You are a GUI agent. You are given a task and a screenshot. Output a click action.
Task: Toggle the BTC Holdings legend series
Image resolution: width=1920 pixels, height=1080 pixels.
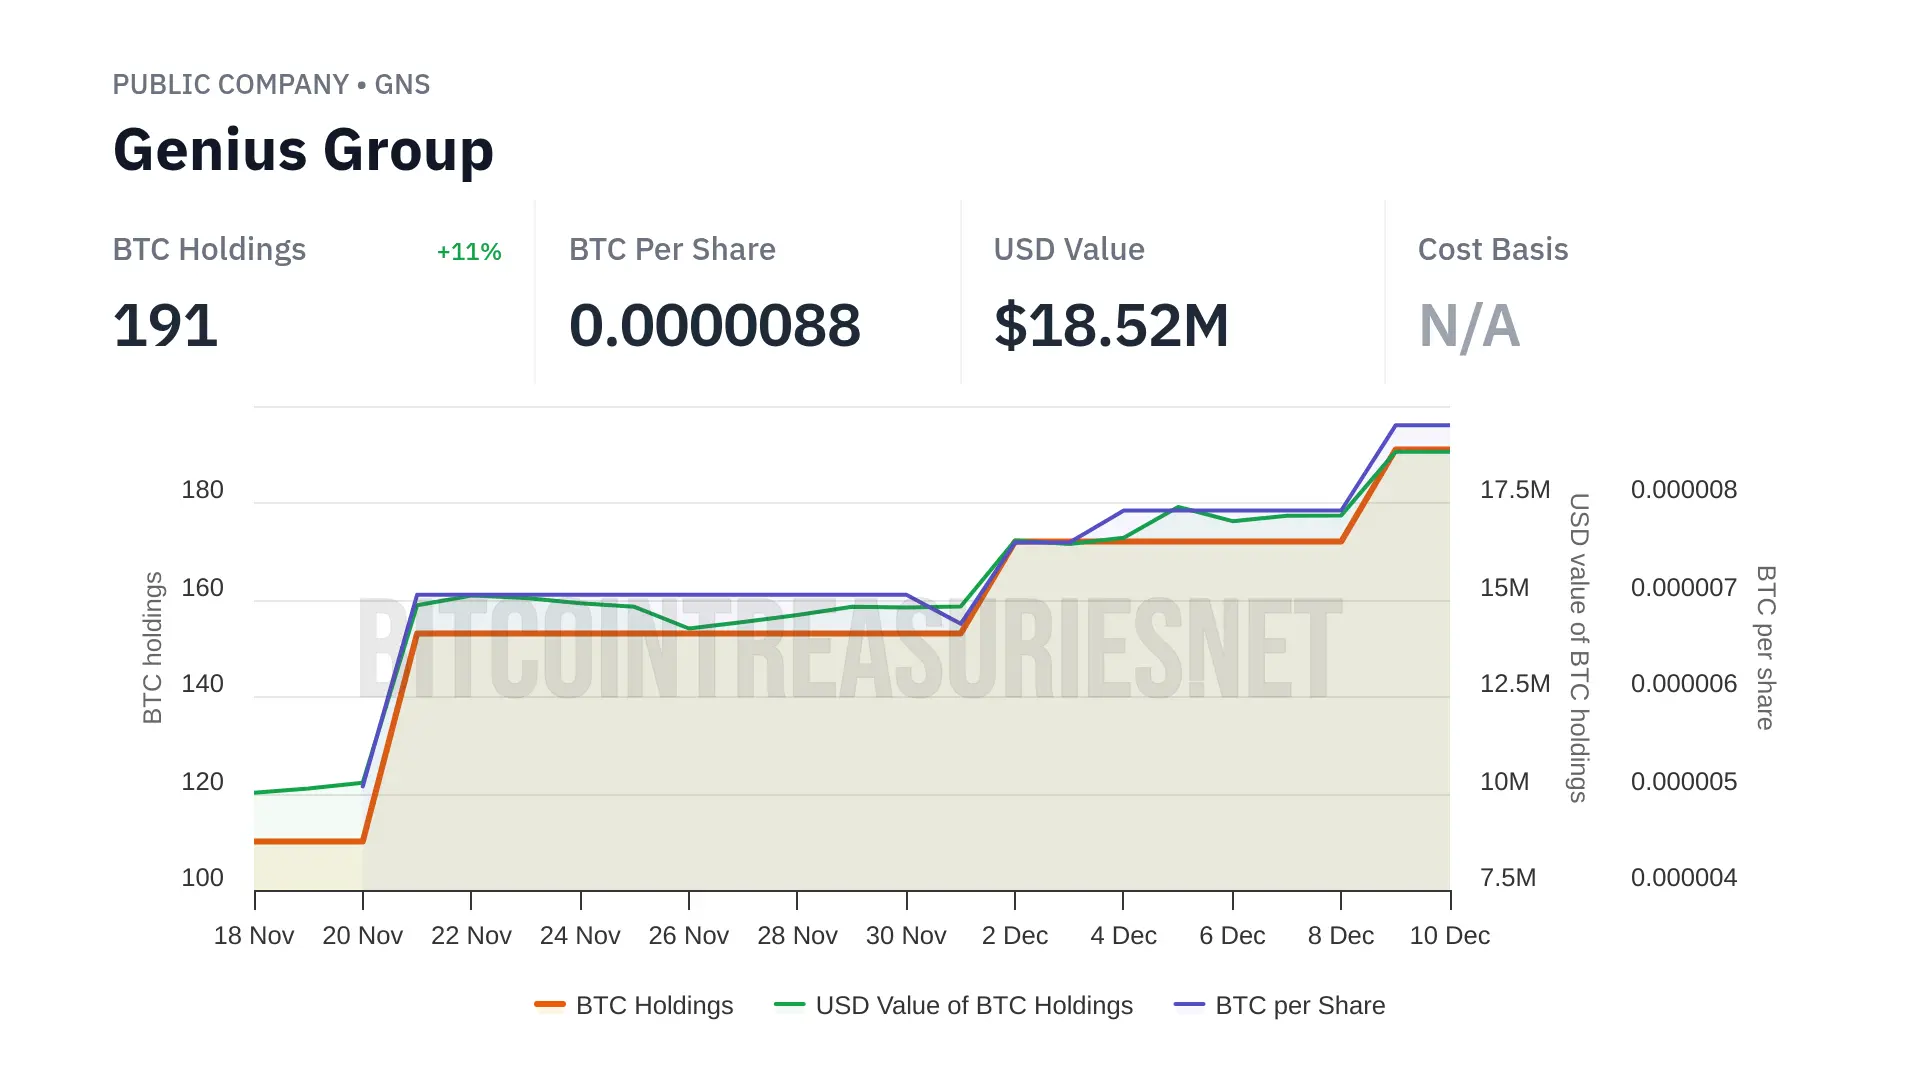(x=654, y=1005)
